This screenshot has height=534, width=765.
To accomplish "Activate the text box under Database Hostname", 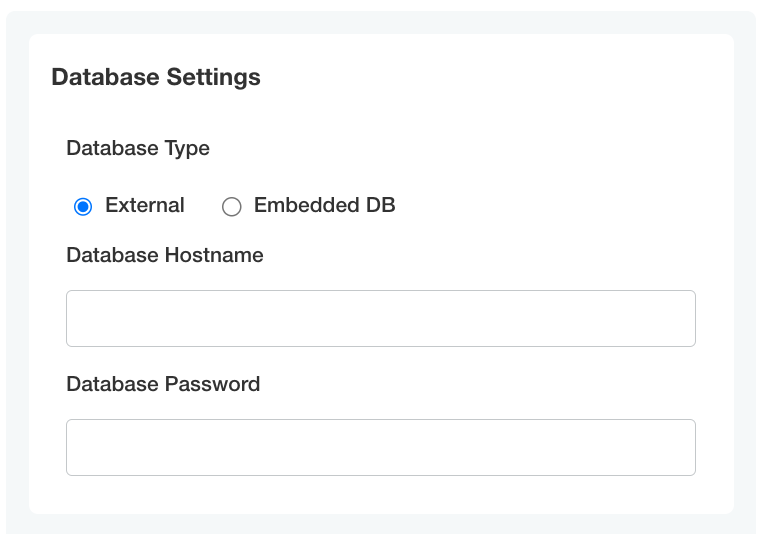I will 380,319.
